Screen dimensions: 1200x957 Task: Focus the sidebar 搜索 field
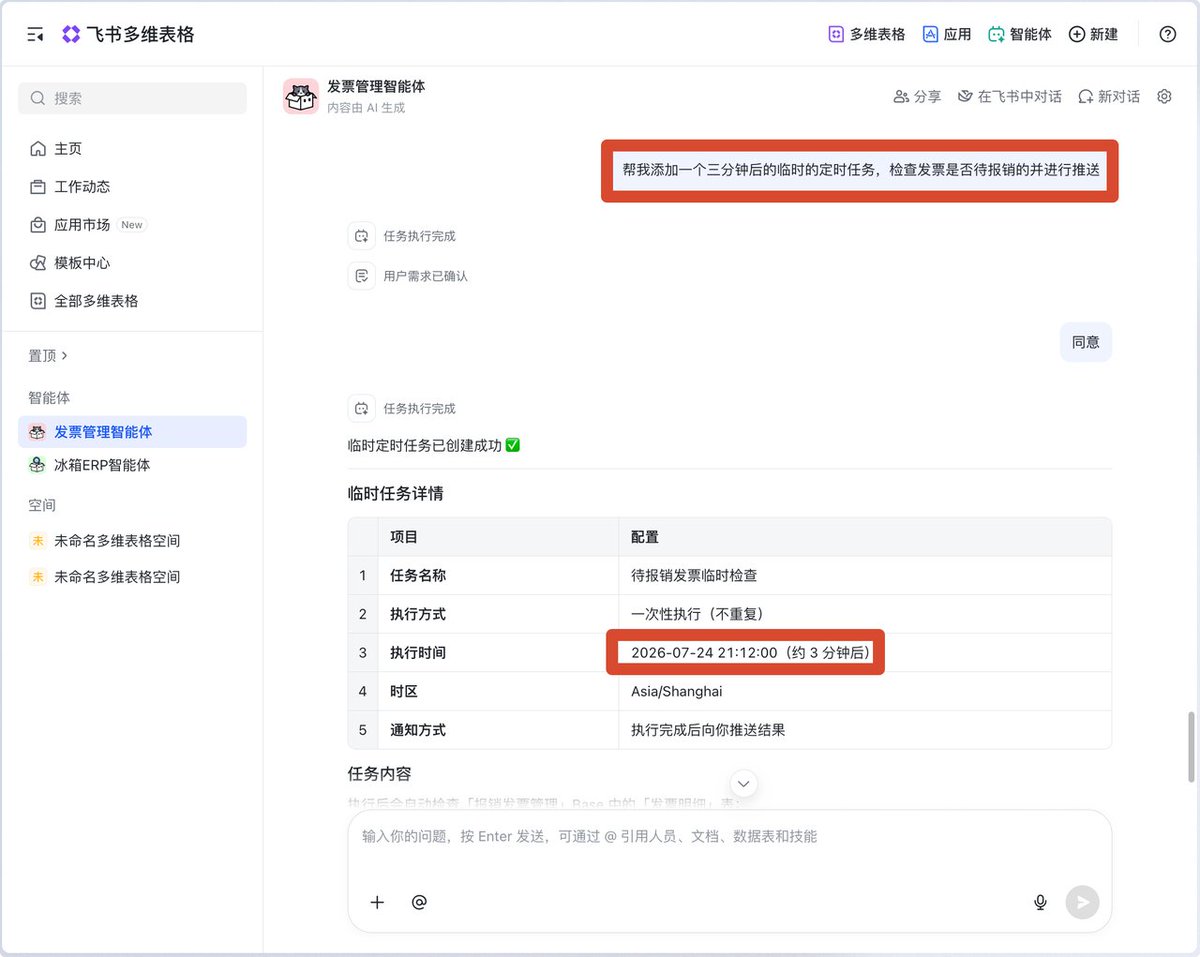[x=132, y=98]
